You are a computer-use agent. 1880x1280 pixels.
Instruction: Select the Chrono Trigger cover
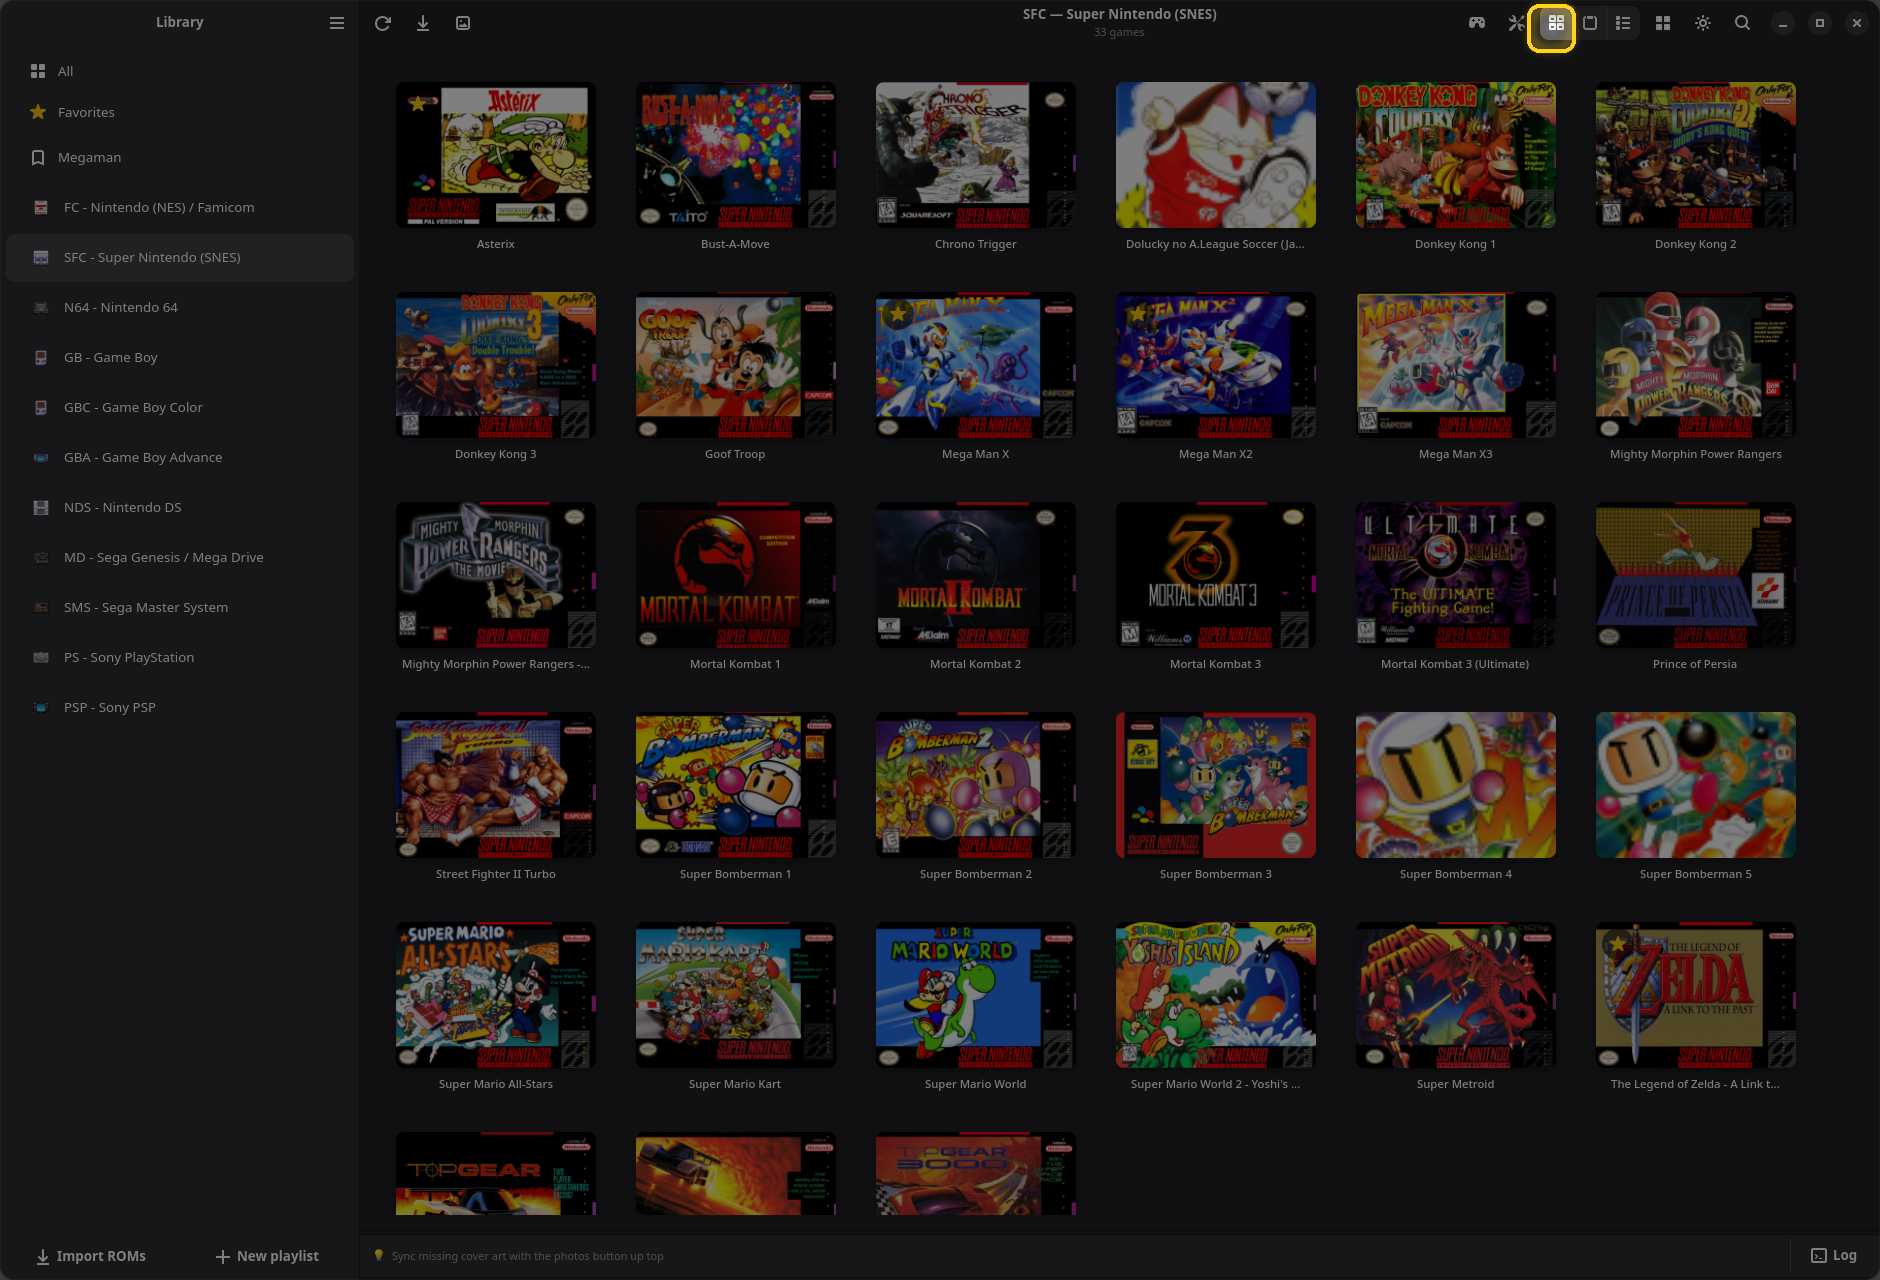coord(976,155)
